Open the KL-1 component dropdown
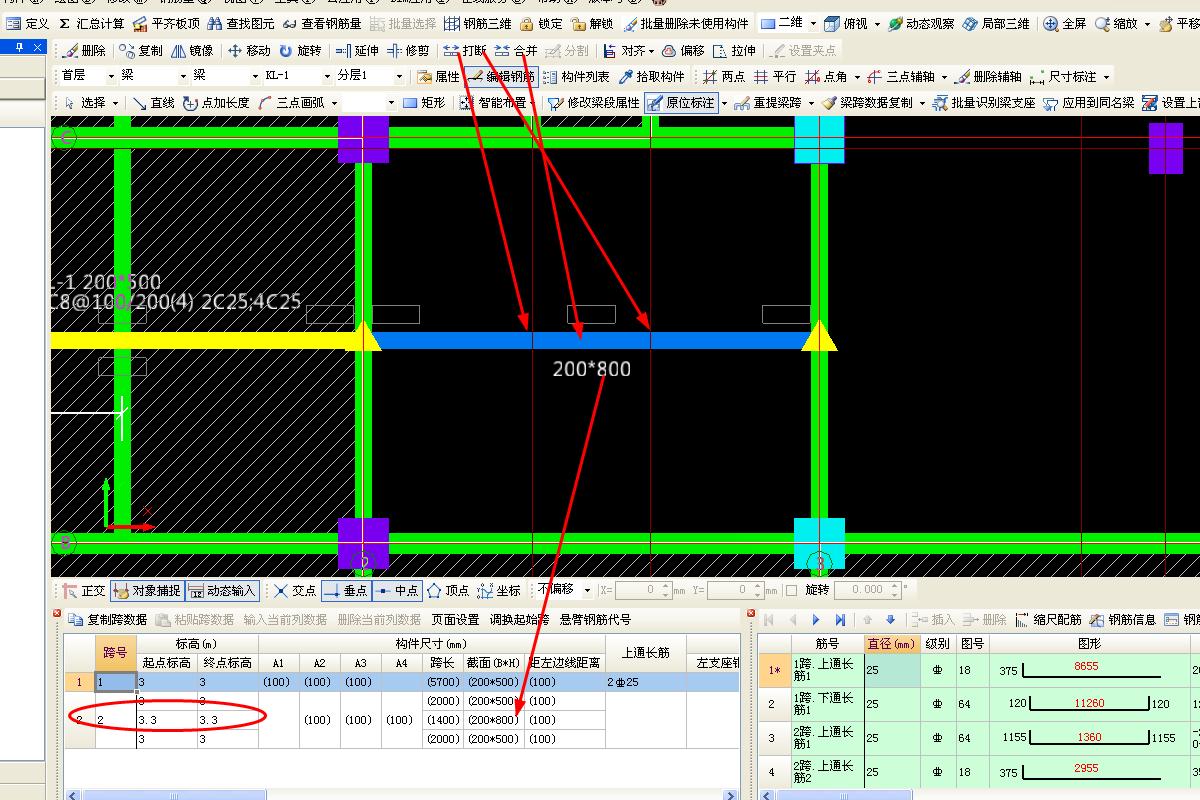The height and width of the screenshot is (800, 1200). click(327, 76)
